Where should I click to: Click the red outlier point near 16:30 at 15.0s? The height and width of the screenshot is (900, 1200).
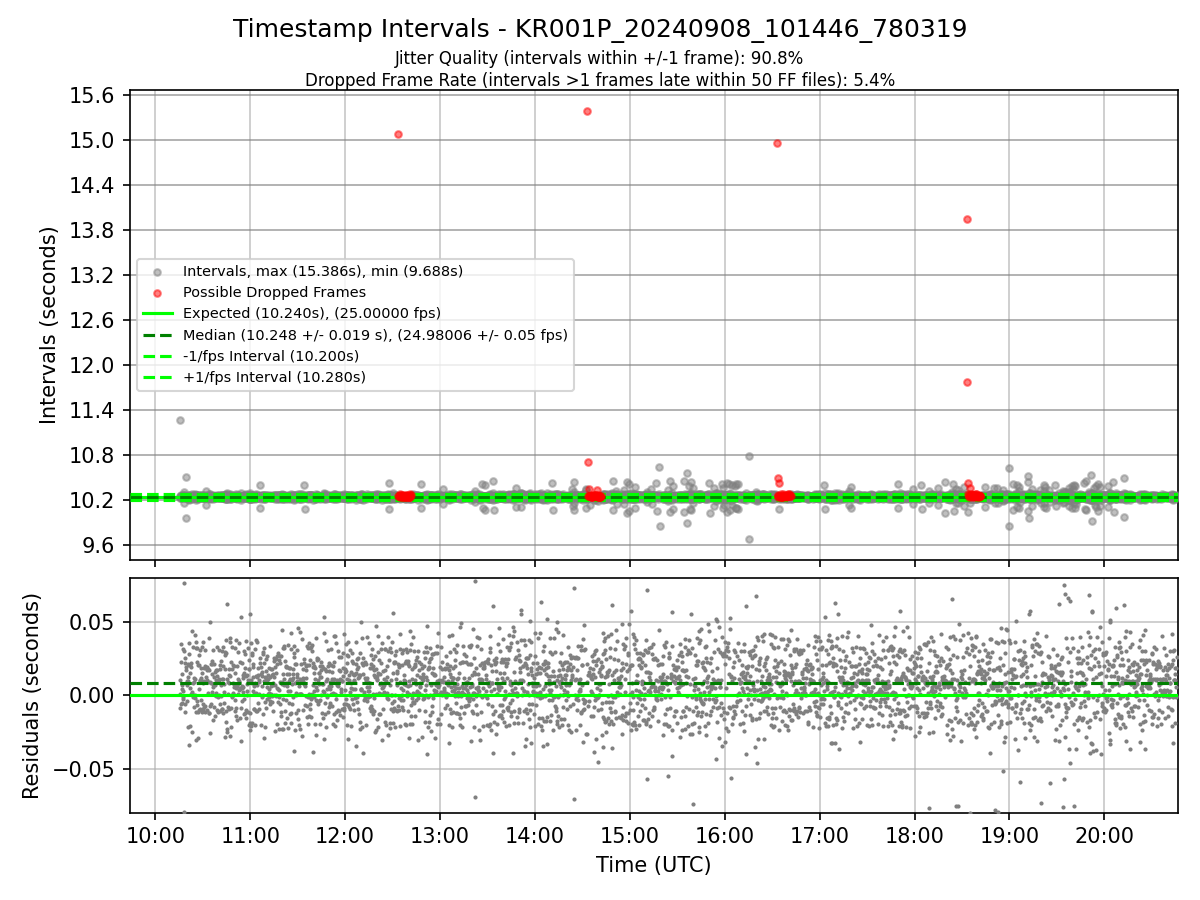[777, 143]
